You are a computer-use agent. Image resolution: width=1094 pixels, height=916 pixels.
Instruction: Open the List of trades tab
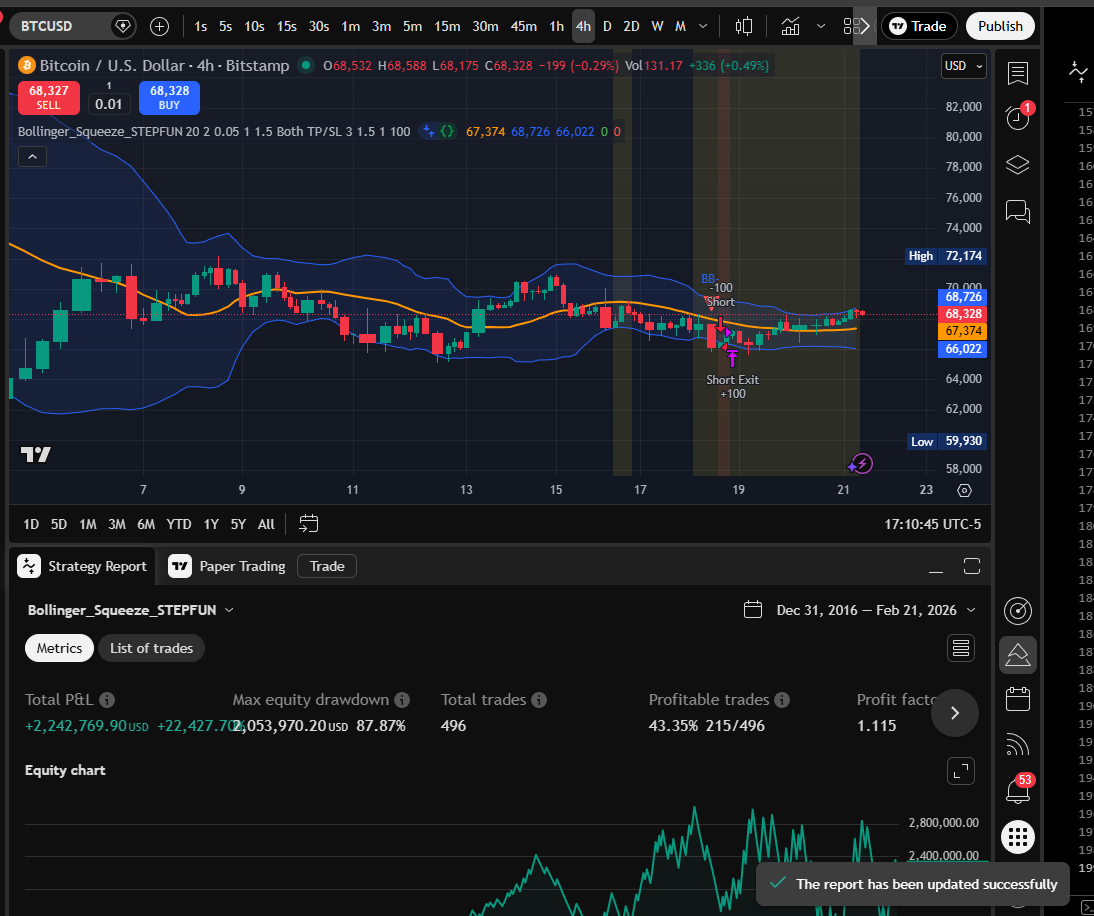[151, 648]
